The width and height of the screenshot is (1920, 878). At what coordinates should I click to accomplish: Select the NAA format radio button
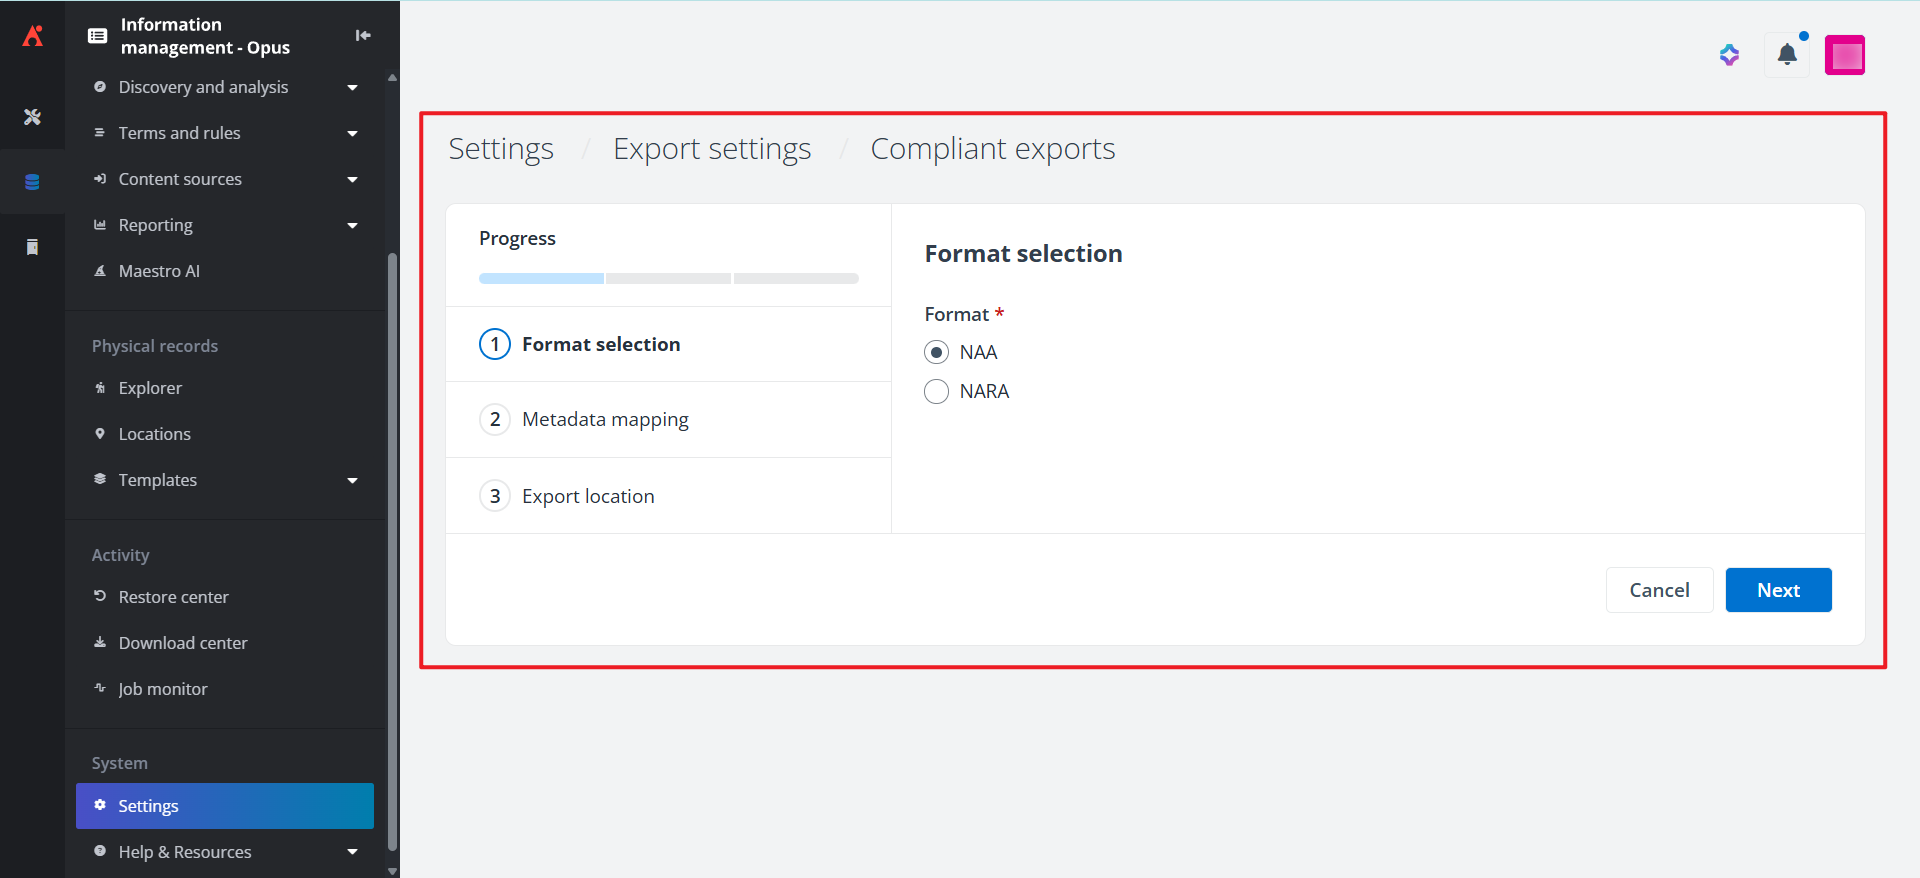[936, 352]
